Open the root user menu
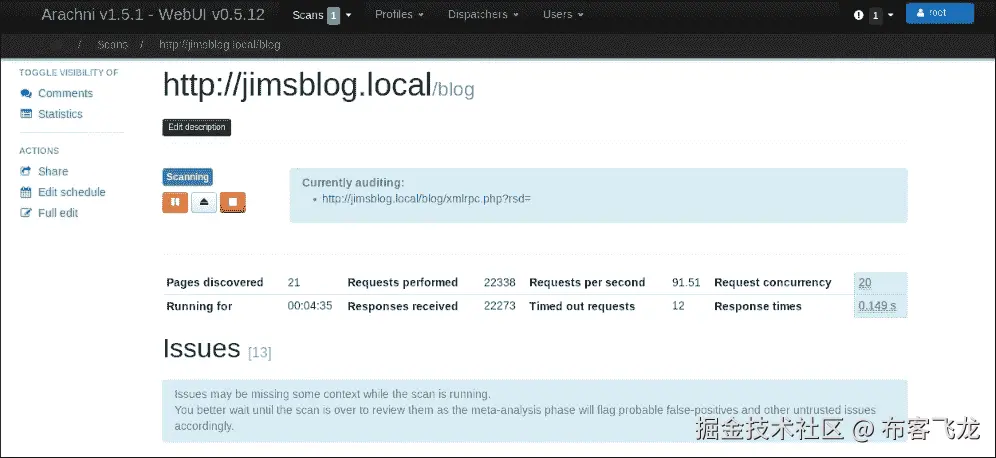This screenshot has height=458, width=996. pos(939,13)
